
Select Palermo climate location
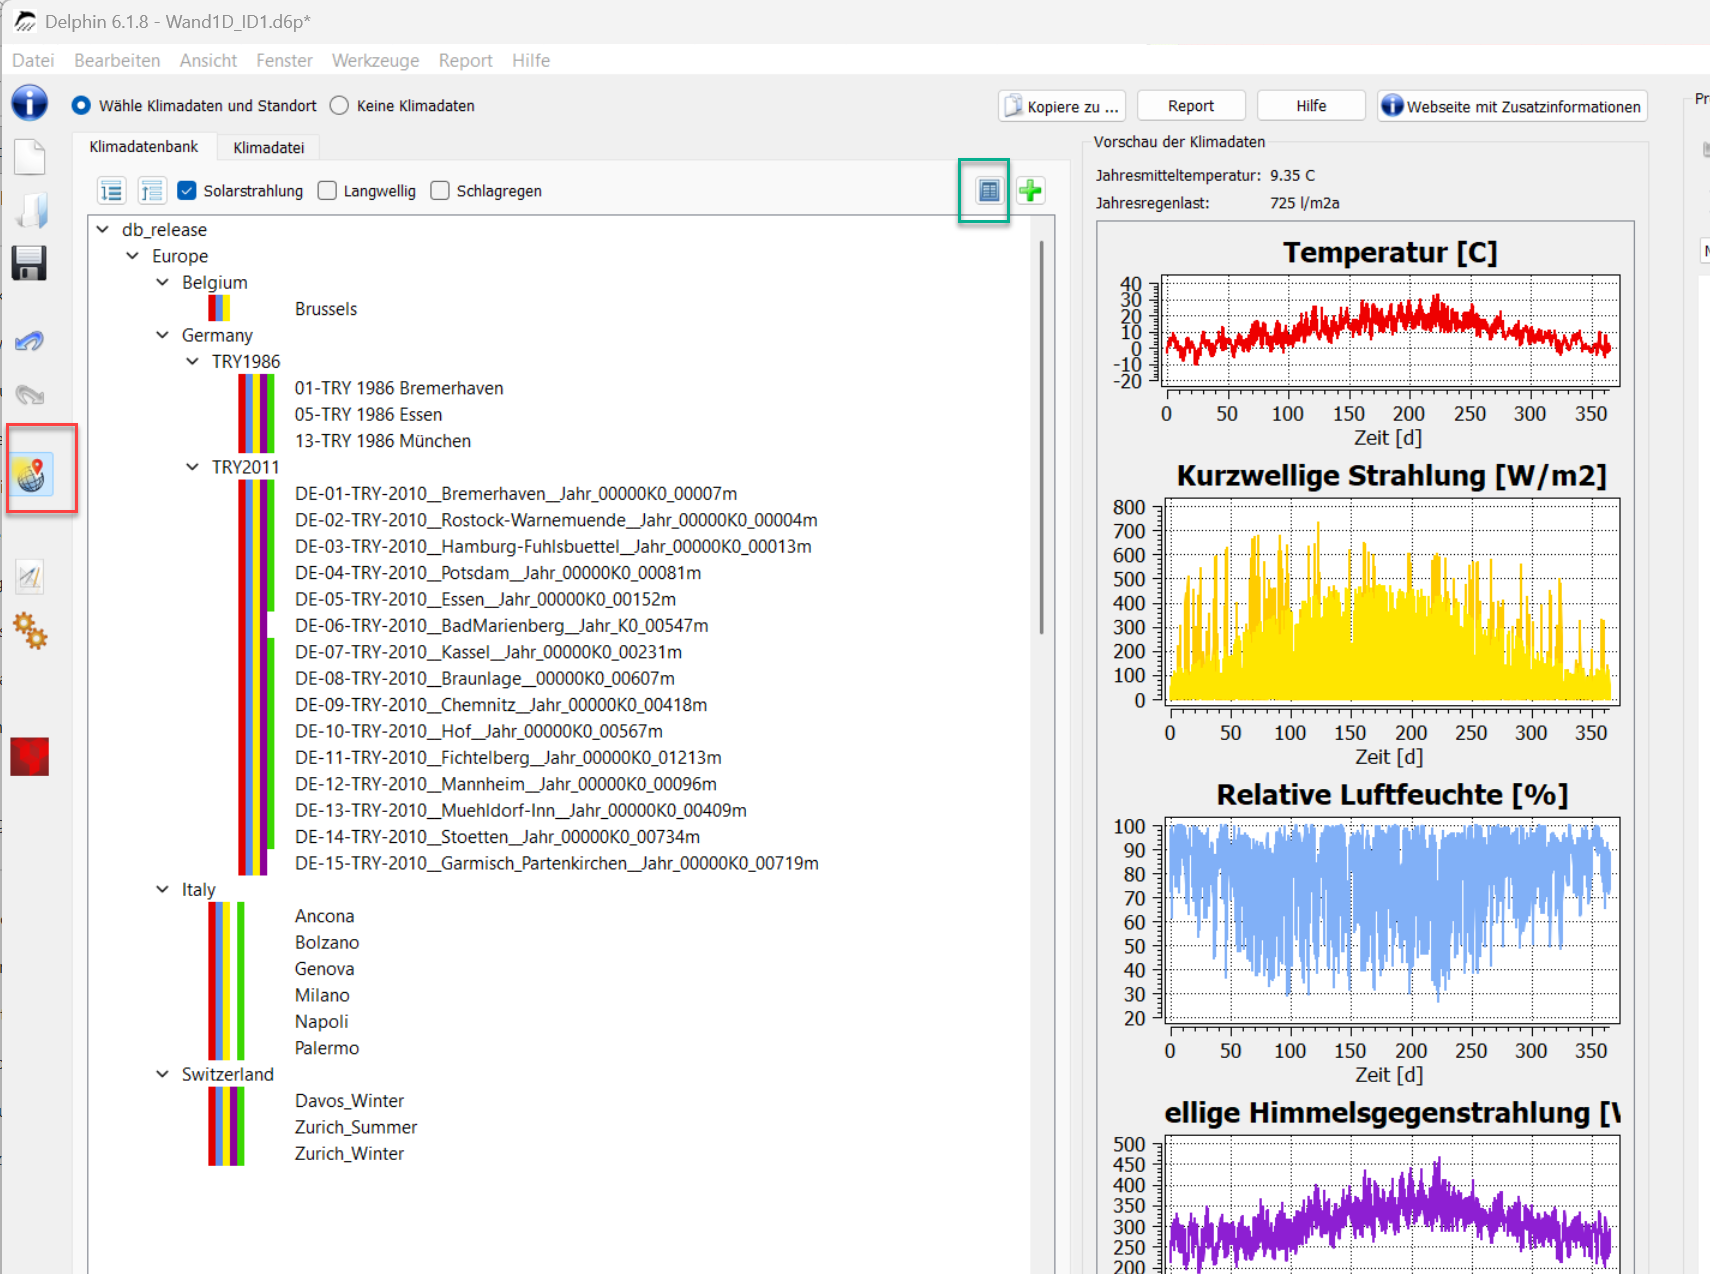coord(327,1048)
